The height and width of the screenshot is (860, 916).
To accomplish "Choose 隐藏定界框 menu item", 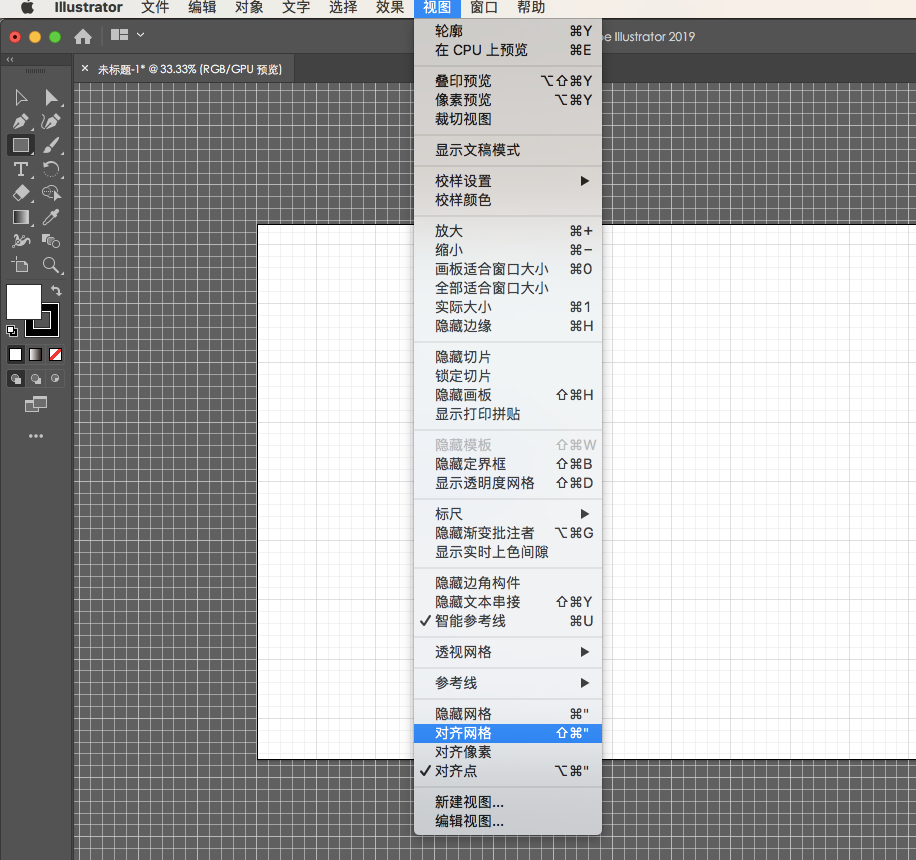I will (x=508, y=464).
